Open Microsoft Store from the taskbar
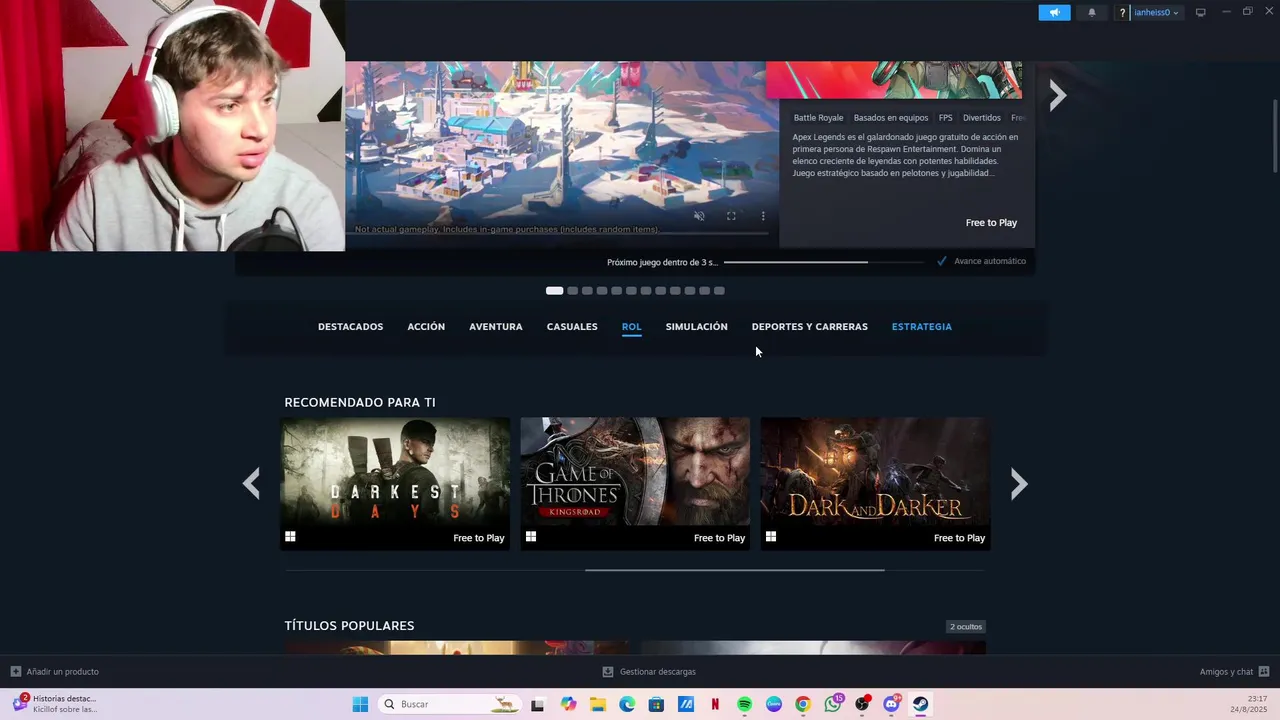The height and width of the screenshot is (720, 1280). [x=656, y=704]
